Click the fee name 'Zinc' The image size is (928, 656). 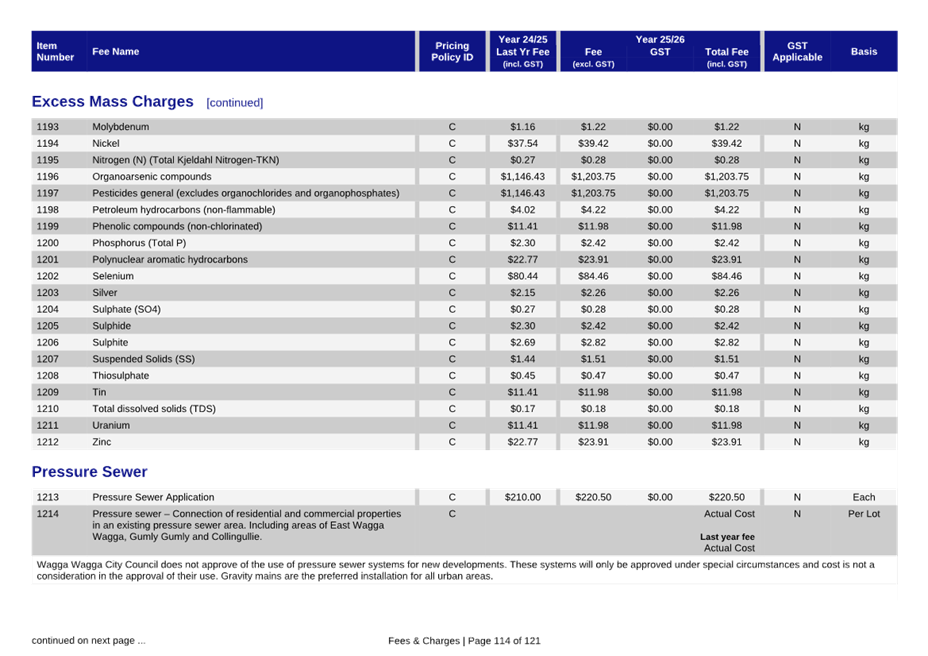102,442
